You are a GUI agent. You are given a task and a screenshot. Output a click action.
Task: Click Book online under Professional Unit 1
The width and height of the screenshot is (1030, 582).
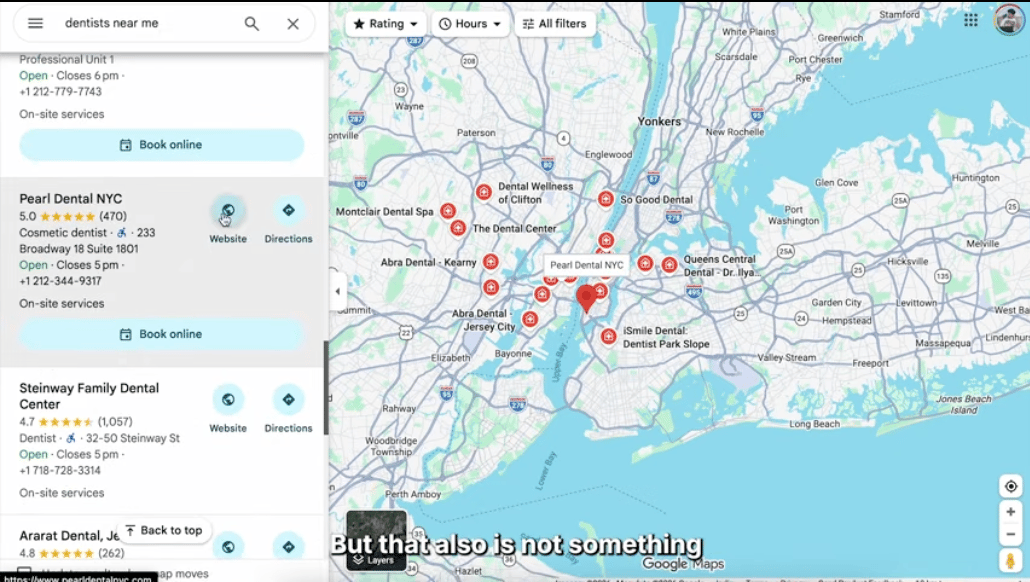click(x=162, y=145)
